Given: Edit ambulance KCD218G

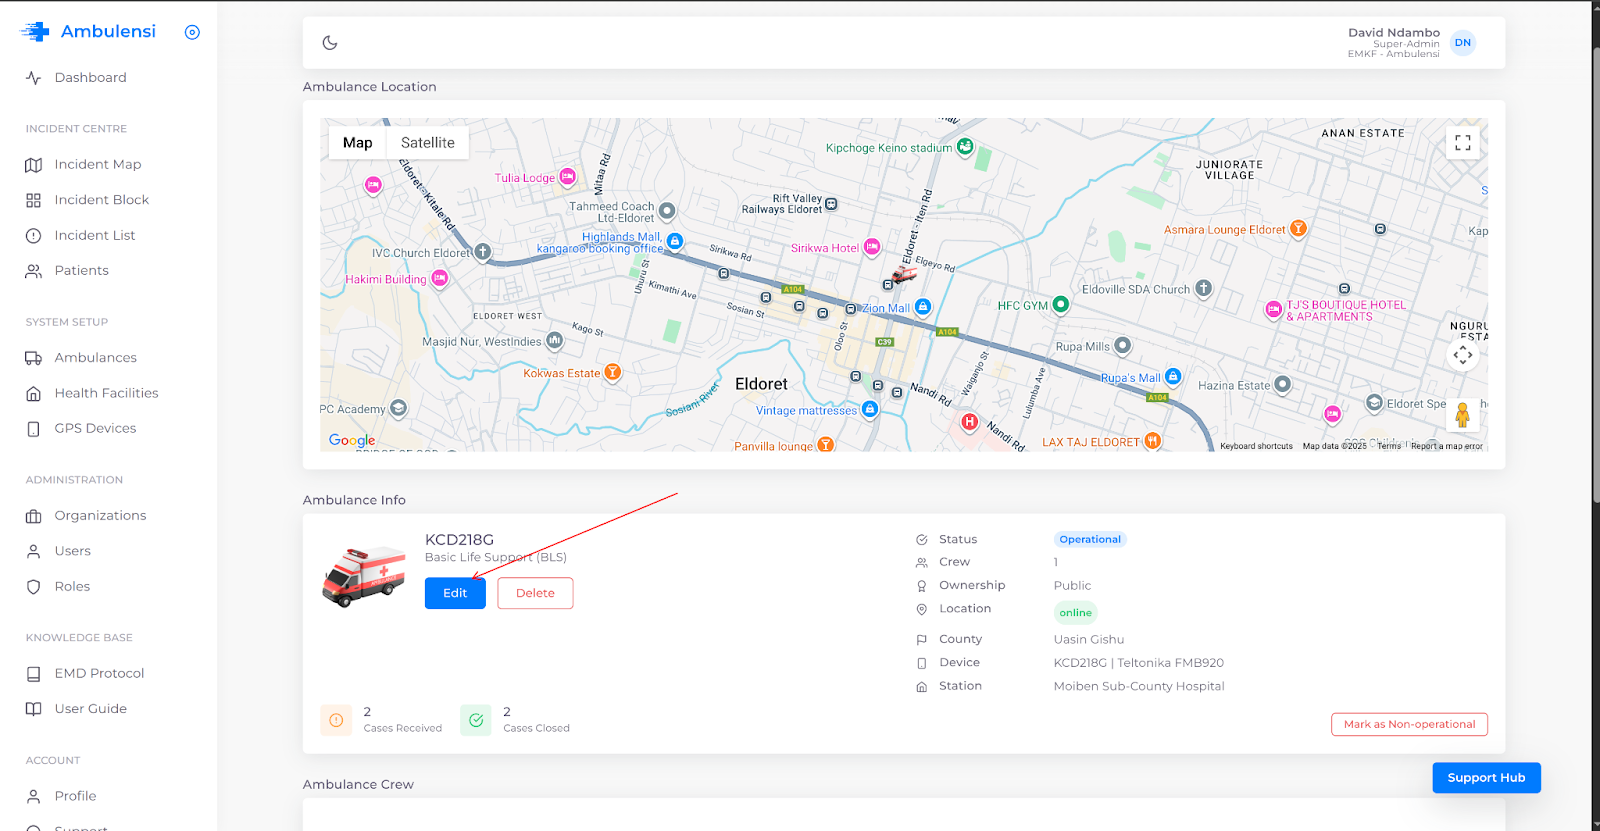Looking at the screenshot, I should (455, 593).
